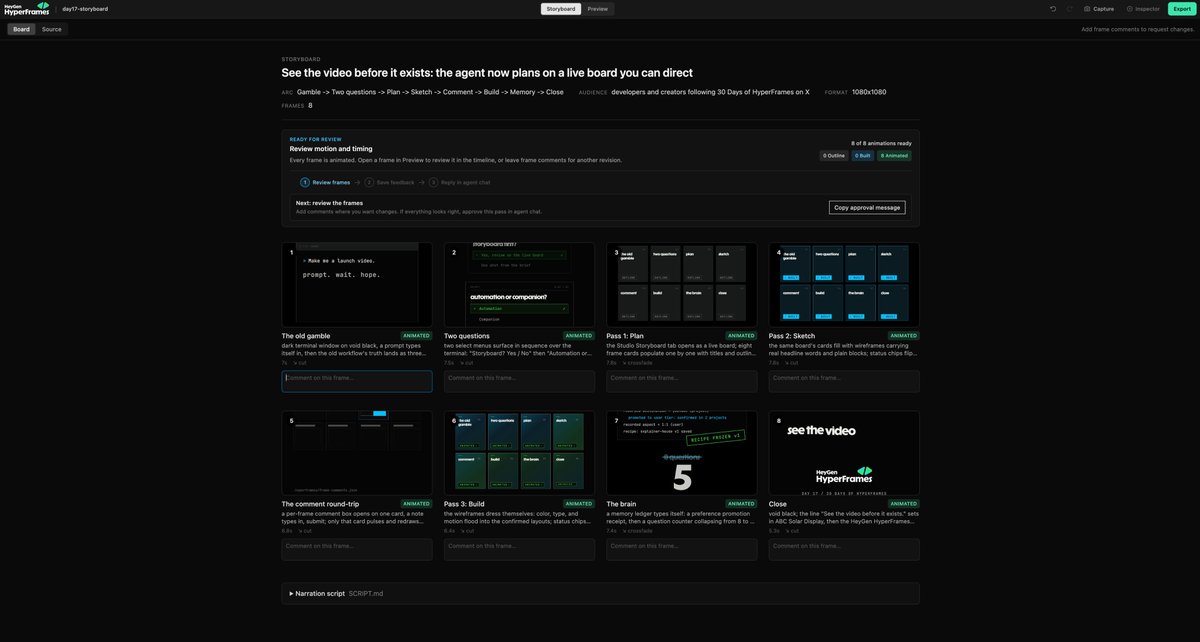Open the Close frame thumbnail
This screenshot has height=642, width=1200.
pos(844,453)
